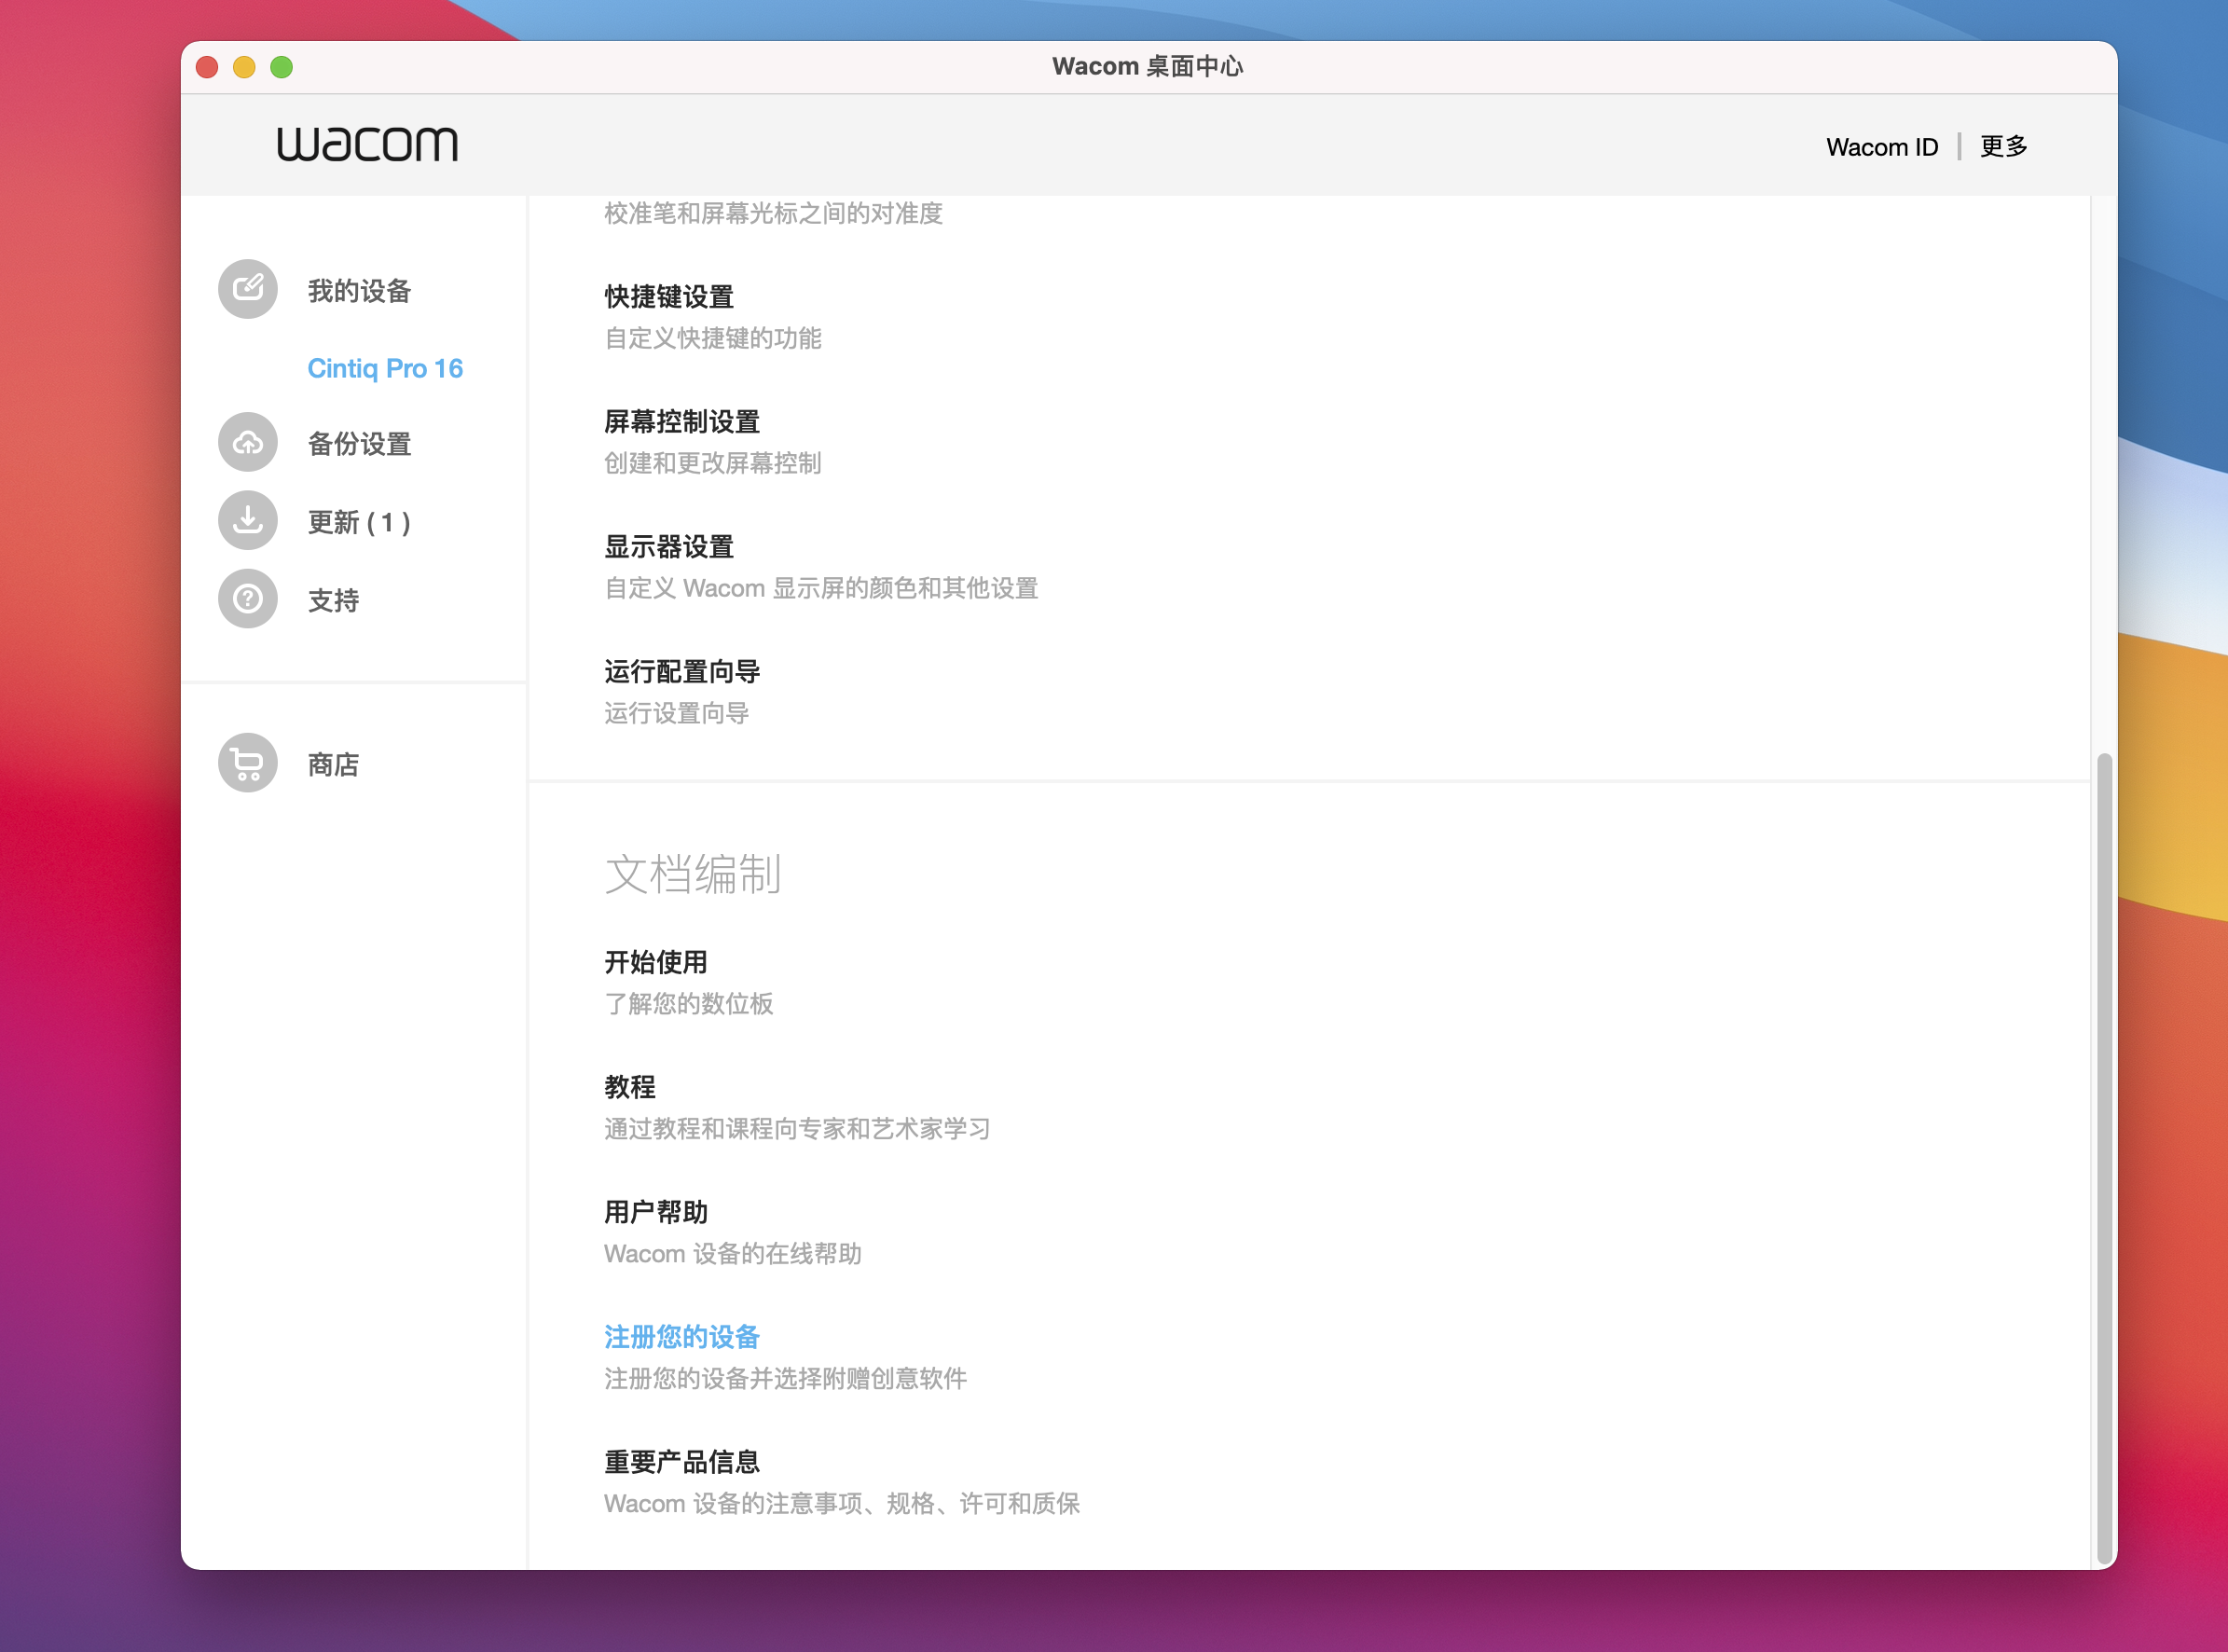Open the Wacom ID menu

1883,146
